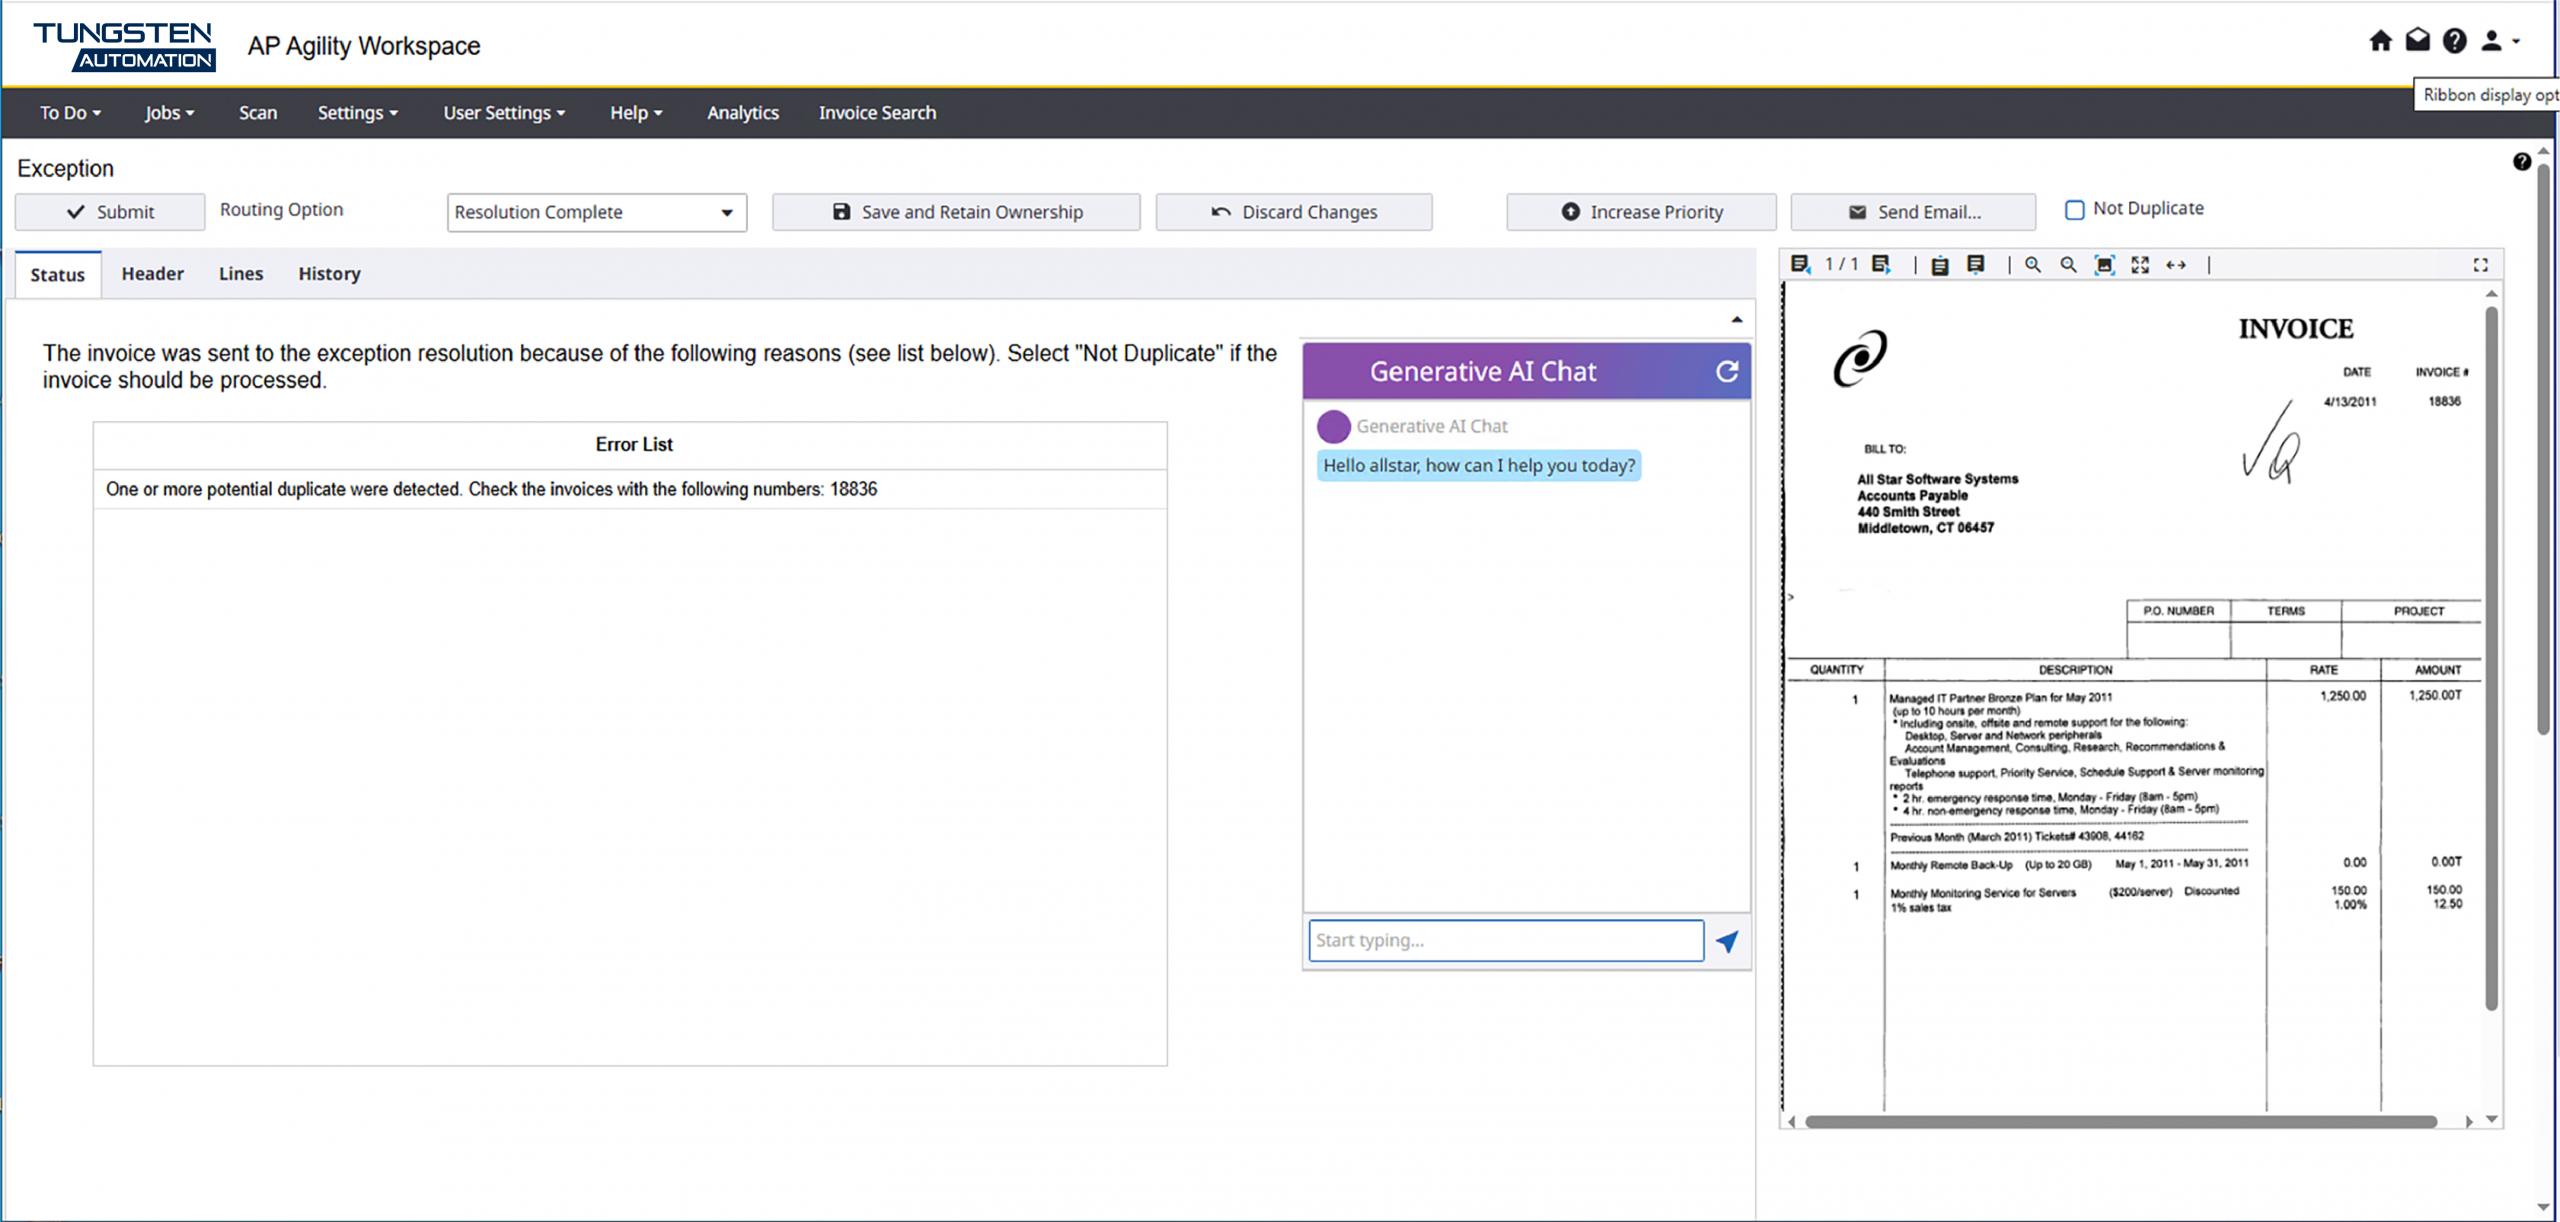The image size is (2560, 1222).
Task: Click the Home icon in header
Action: coord(2380,41)
